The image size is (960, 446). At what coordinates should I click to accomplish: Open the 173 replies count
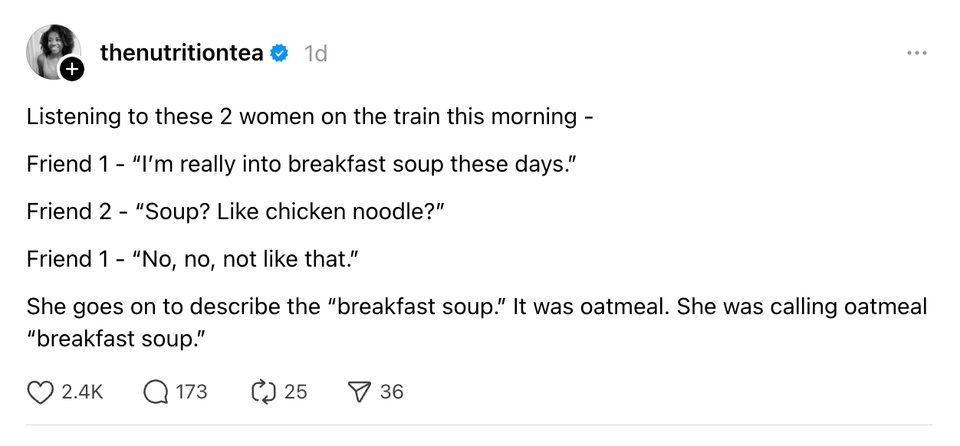click(x=192, y=392)
